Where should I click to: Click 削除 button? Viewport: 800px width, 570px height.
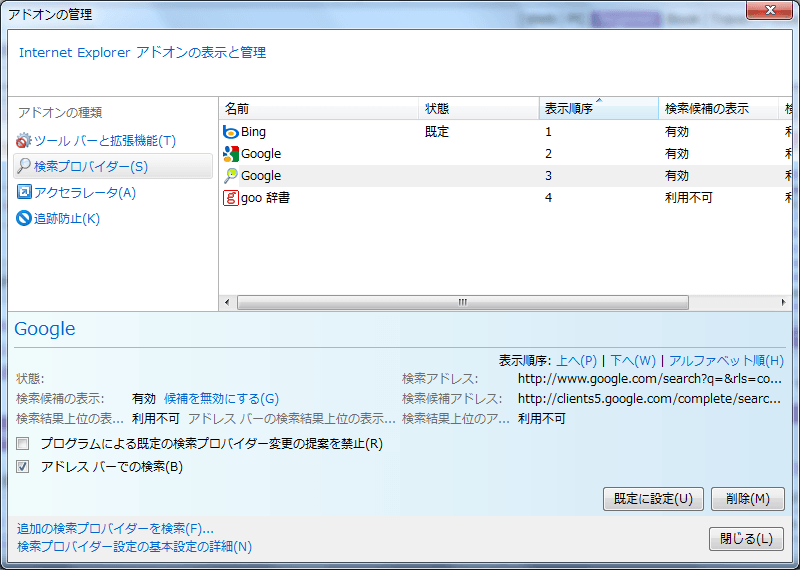(x=747, y=499)
